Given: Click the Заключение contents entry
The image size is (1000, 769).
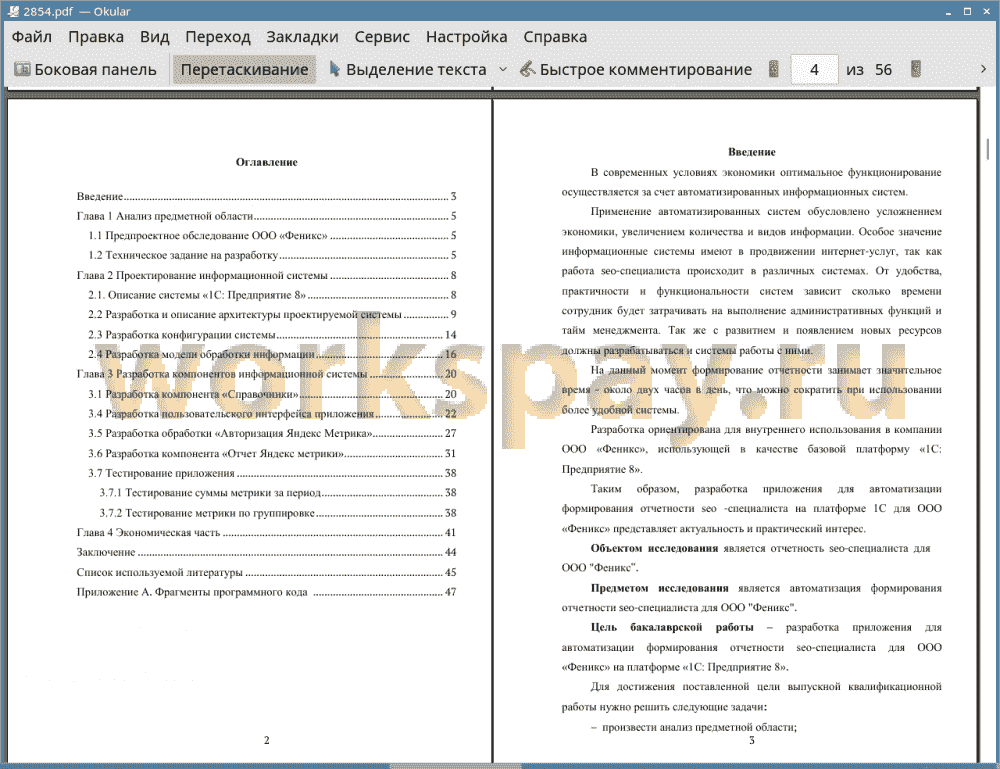Looking at the screenshot, I should click(x=267, y=552).
